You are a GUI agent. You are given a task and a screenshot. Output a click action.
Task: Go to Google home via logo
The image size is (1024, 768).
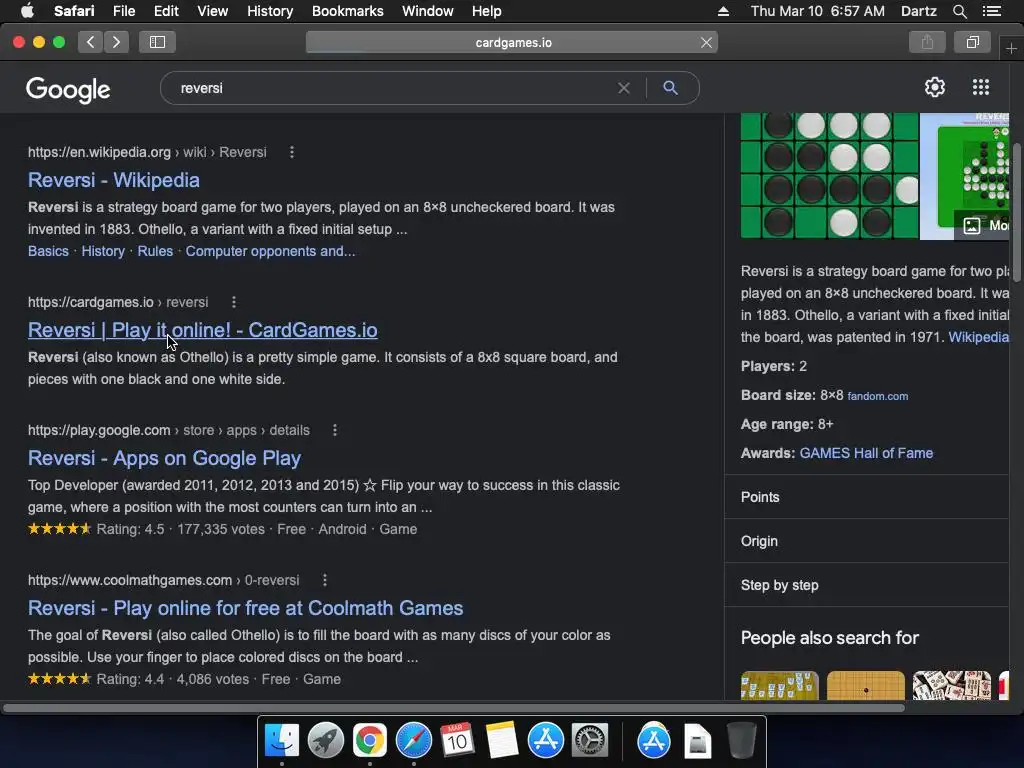(68, 89)
